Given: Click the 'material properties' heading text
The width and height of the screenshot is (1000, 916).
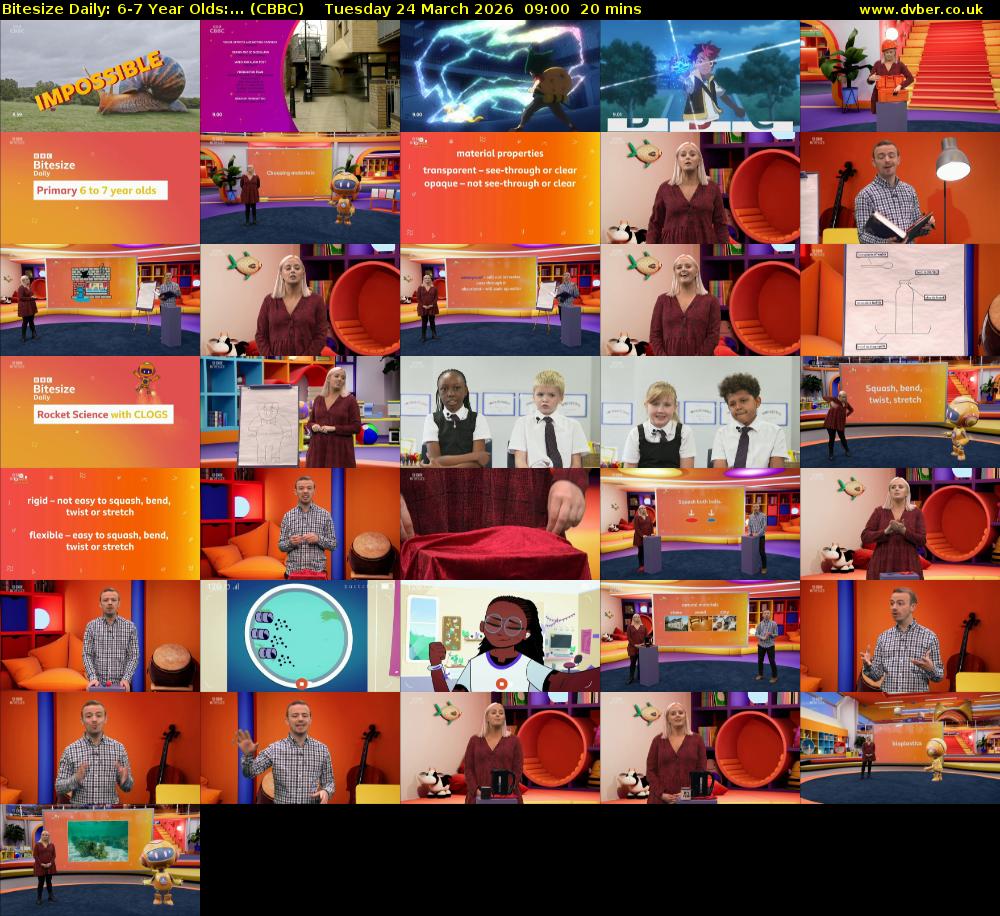Looking at the screenshot, I should [x=500, y=153].
